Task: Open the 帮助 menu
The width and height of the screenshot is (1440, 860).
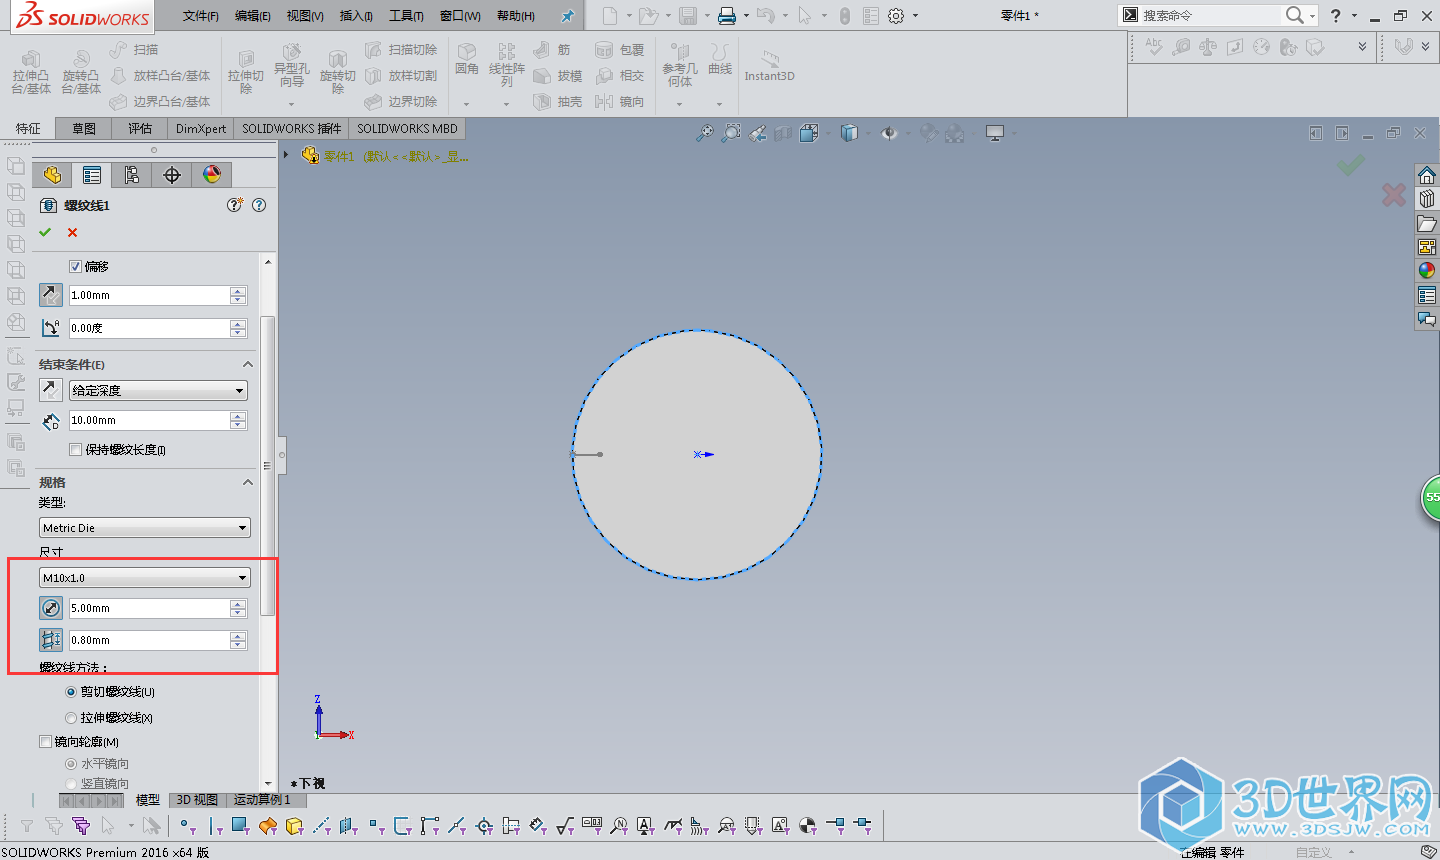Action: pyautogui.click(x=516, y=16)
